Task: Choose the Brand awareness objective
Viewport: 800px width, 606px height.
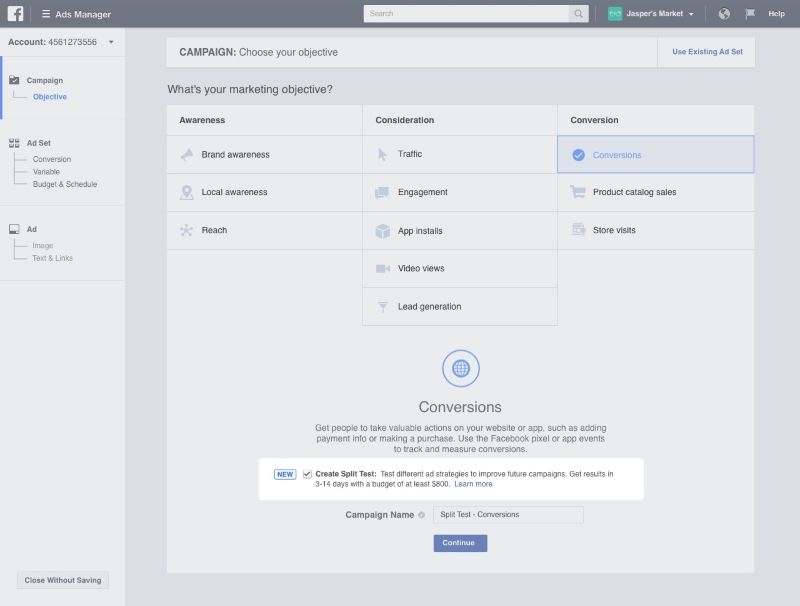Action: tap(264, 155)
